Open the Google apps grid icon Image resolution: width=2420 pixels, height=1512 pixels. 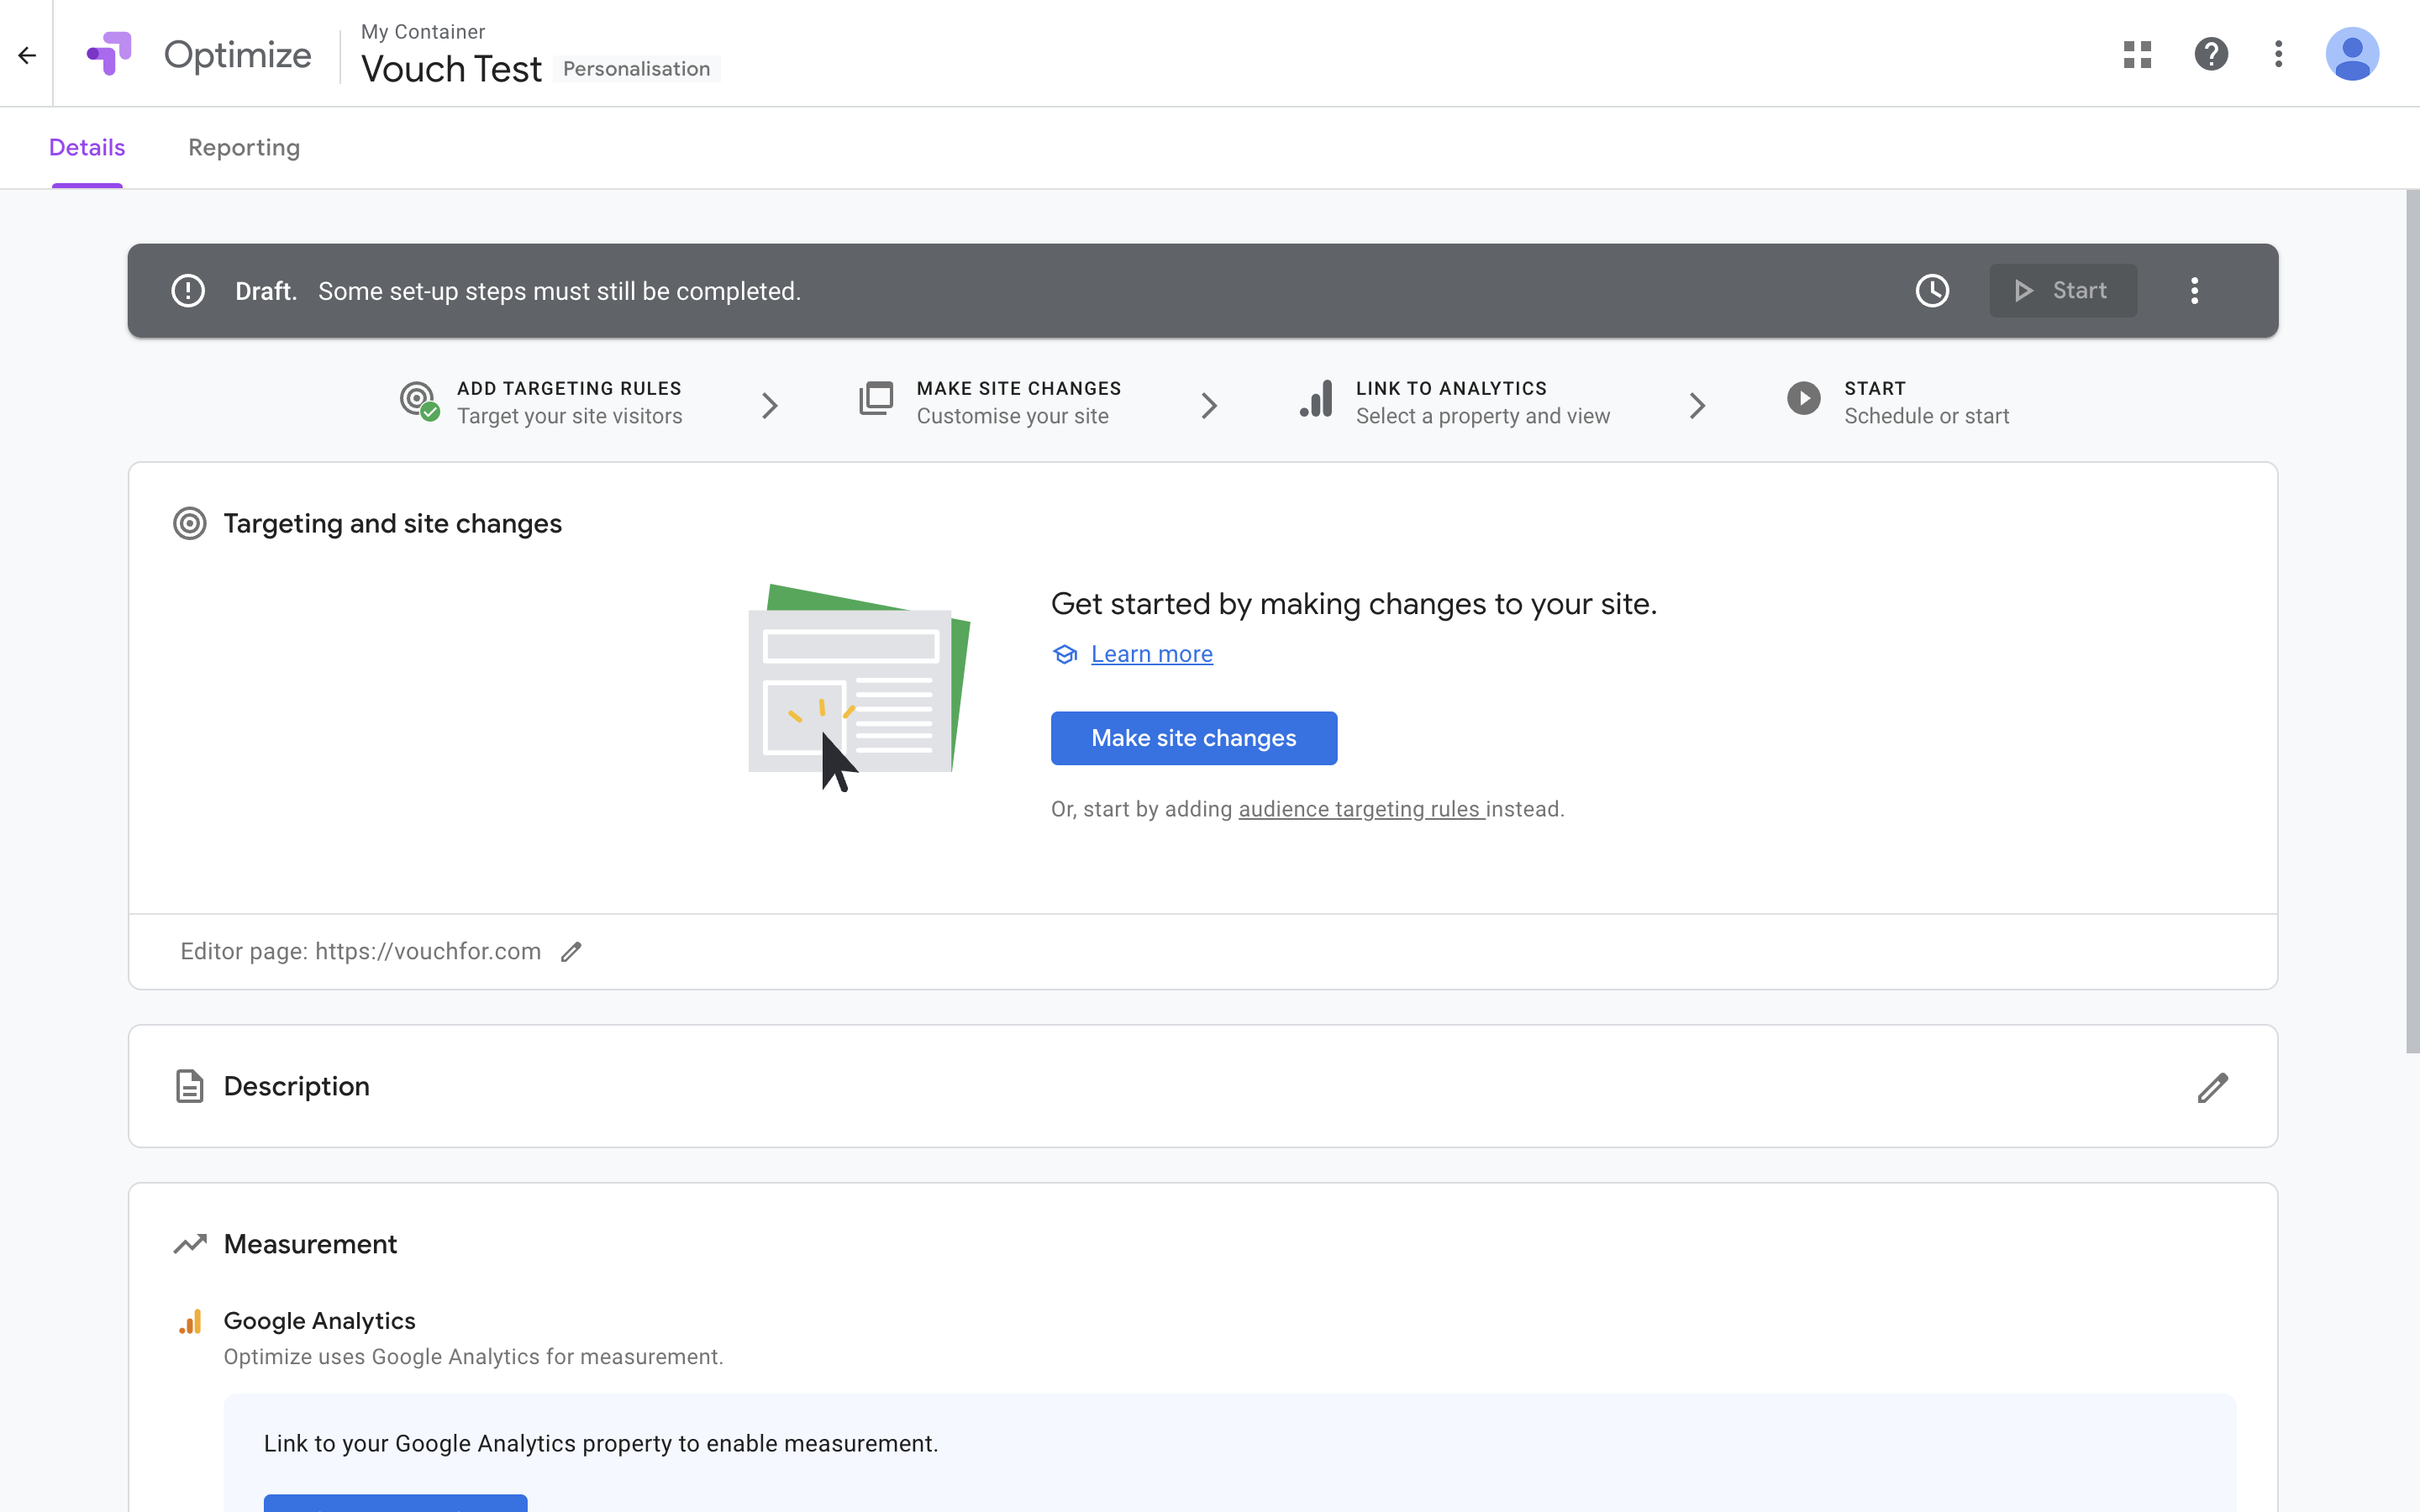(x=2137, y=54)
